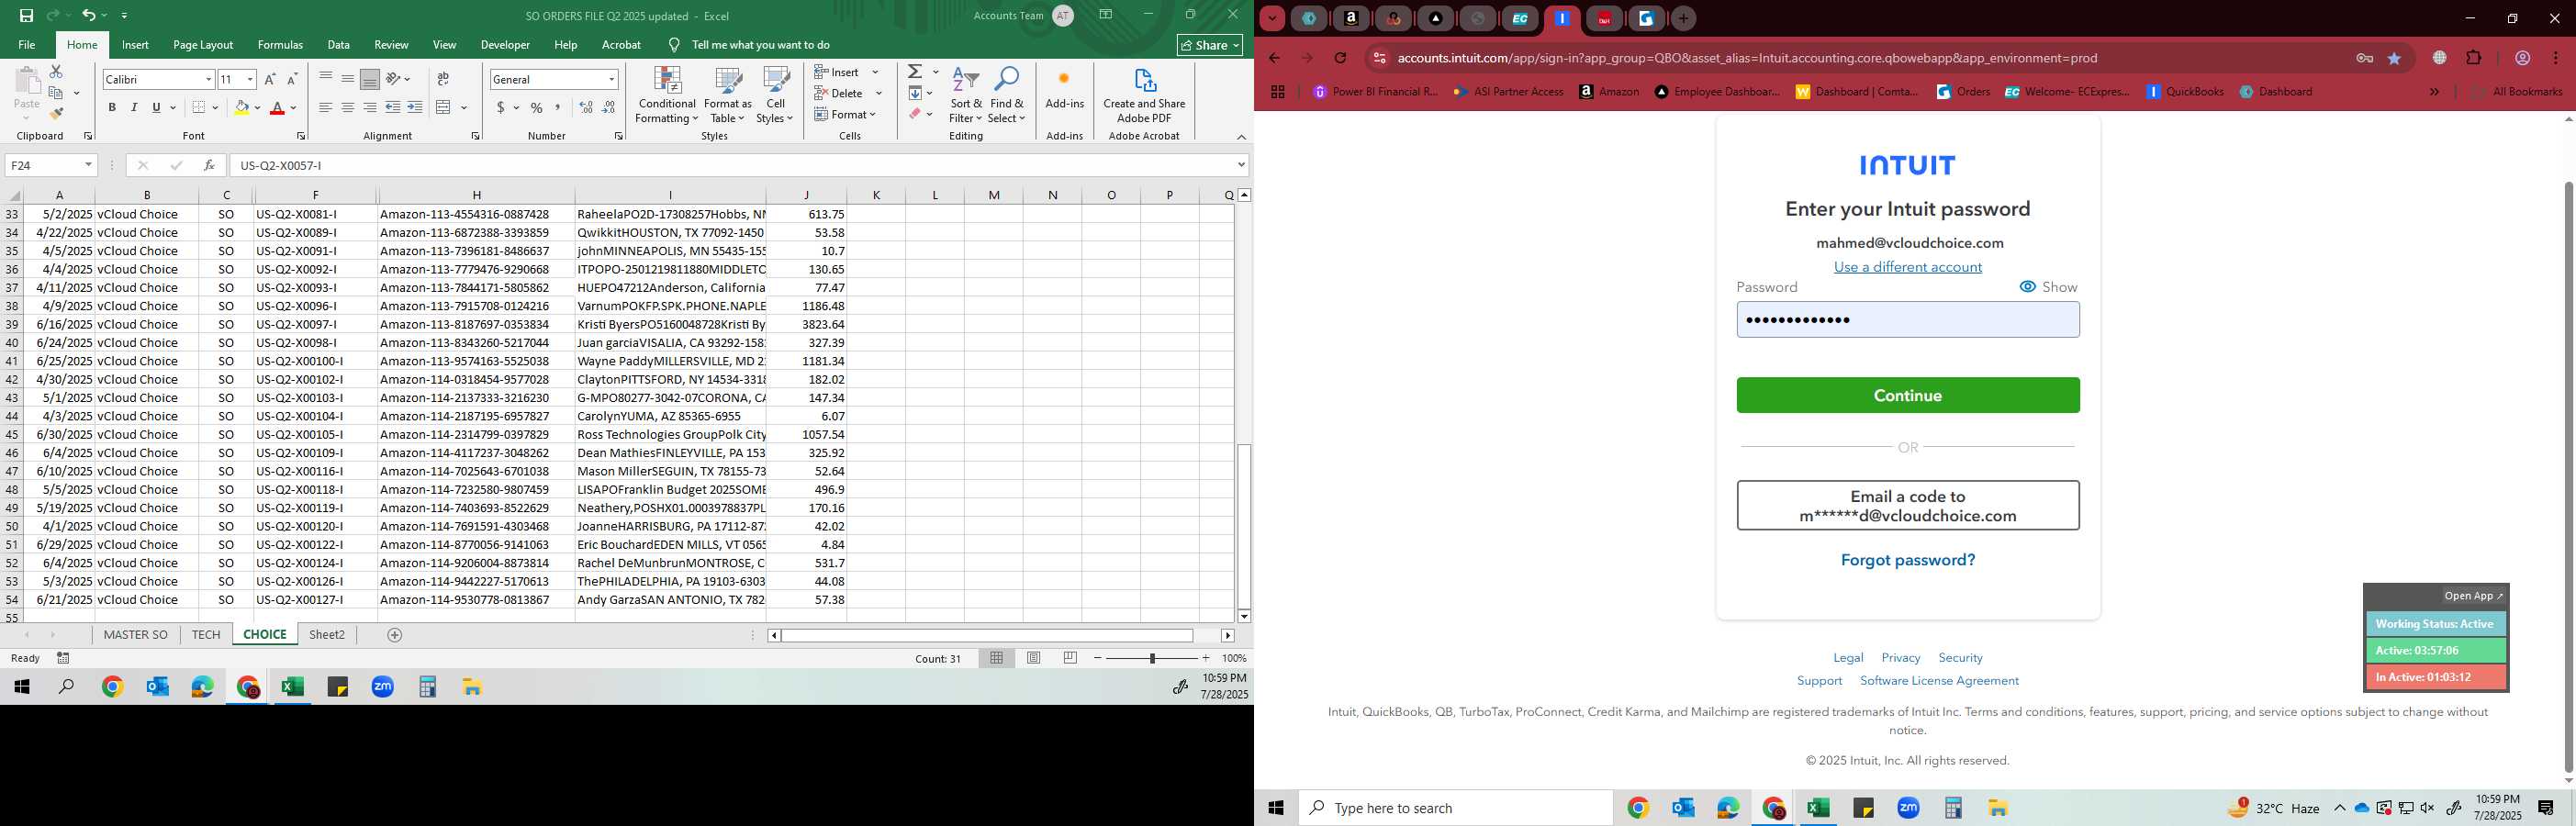The width and height of the screenshot is (2576, 826).
Task: Open Sort & Filter menu
Action: [966, 96]
